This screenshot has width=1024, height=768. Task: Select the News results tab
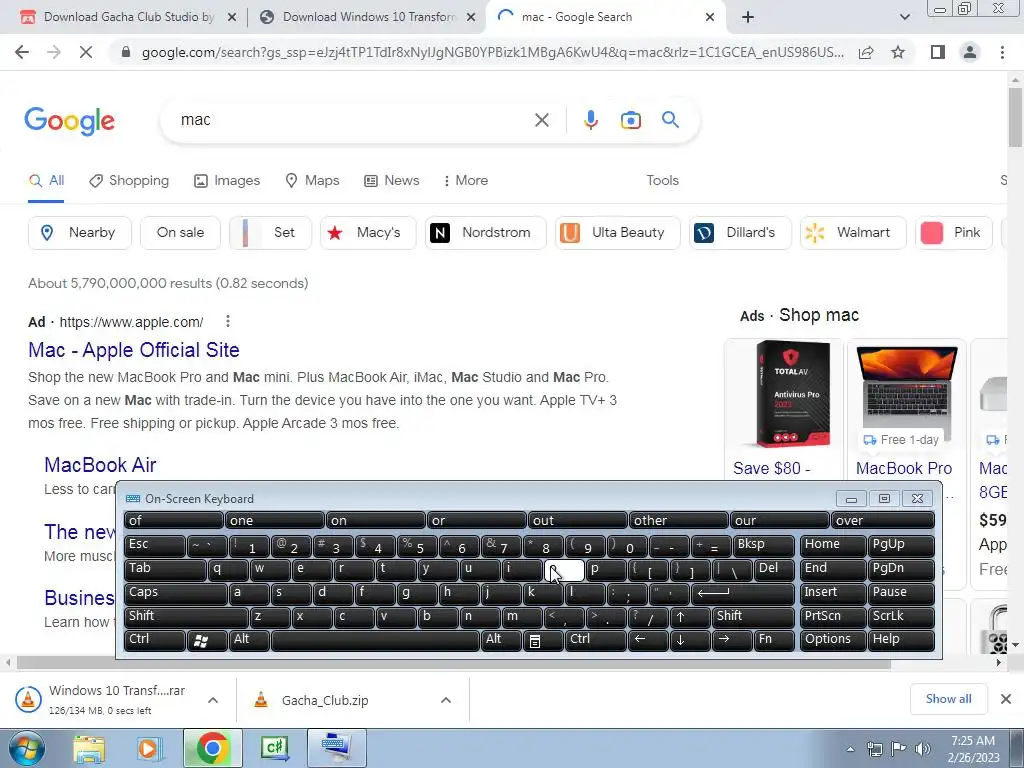click(x=392, y=181)
